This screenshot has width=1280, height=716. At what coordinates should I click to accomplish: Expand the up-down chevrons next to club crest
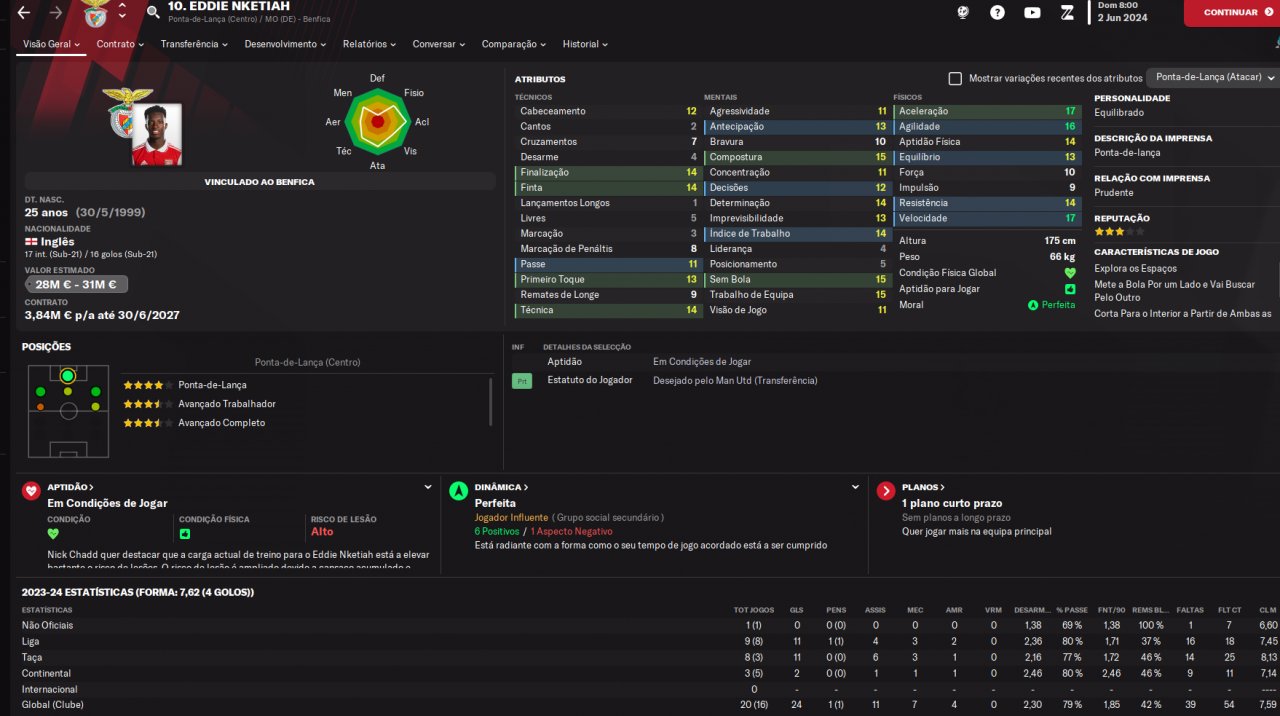tap(122, 12)
